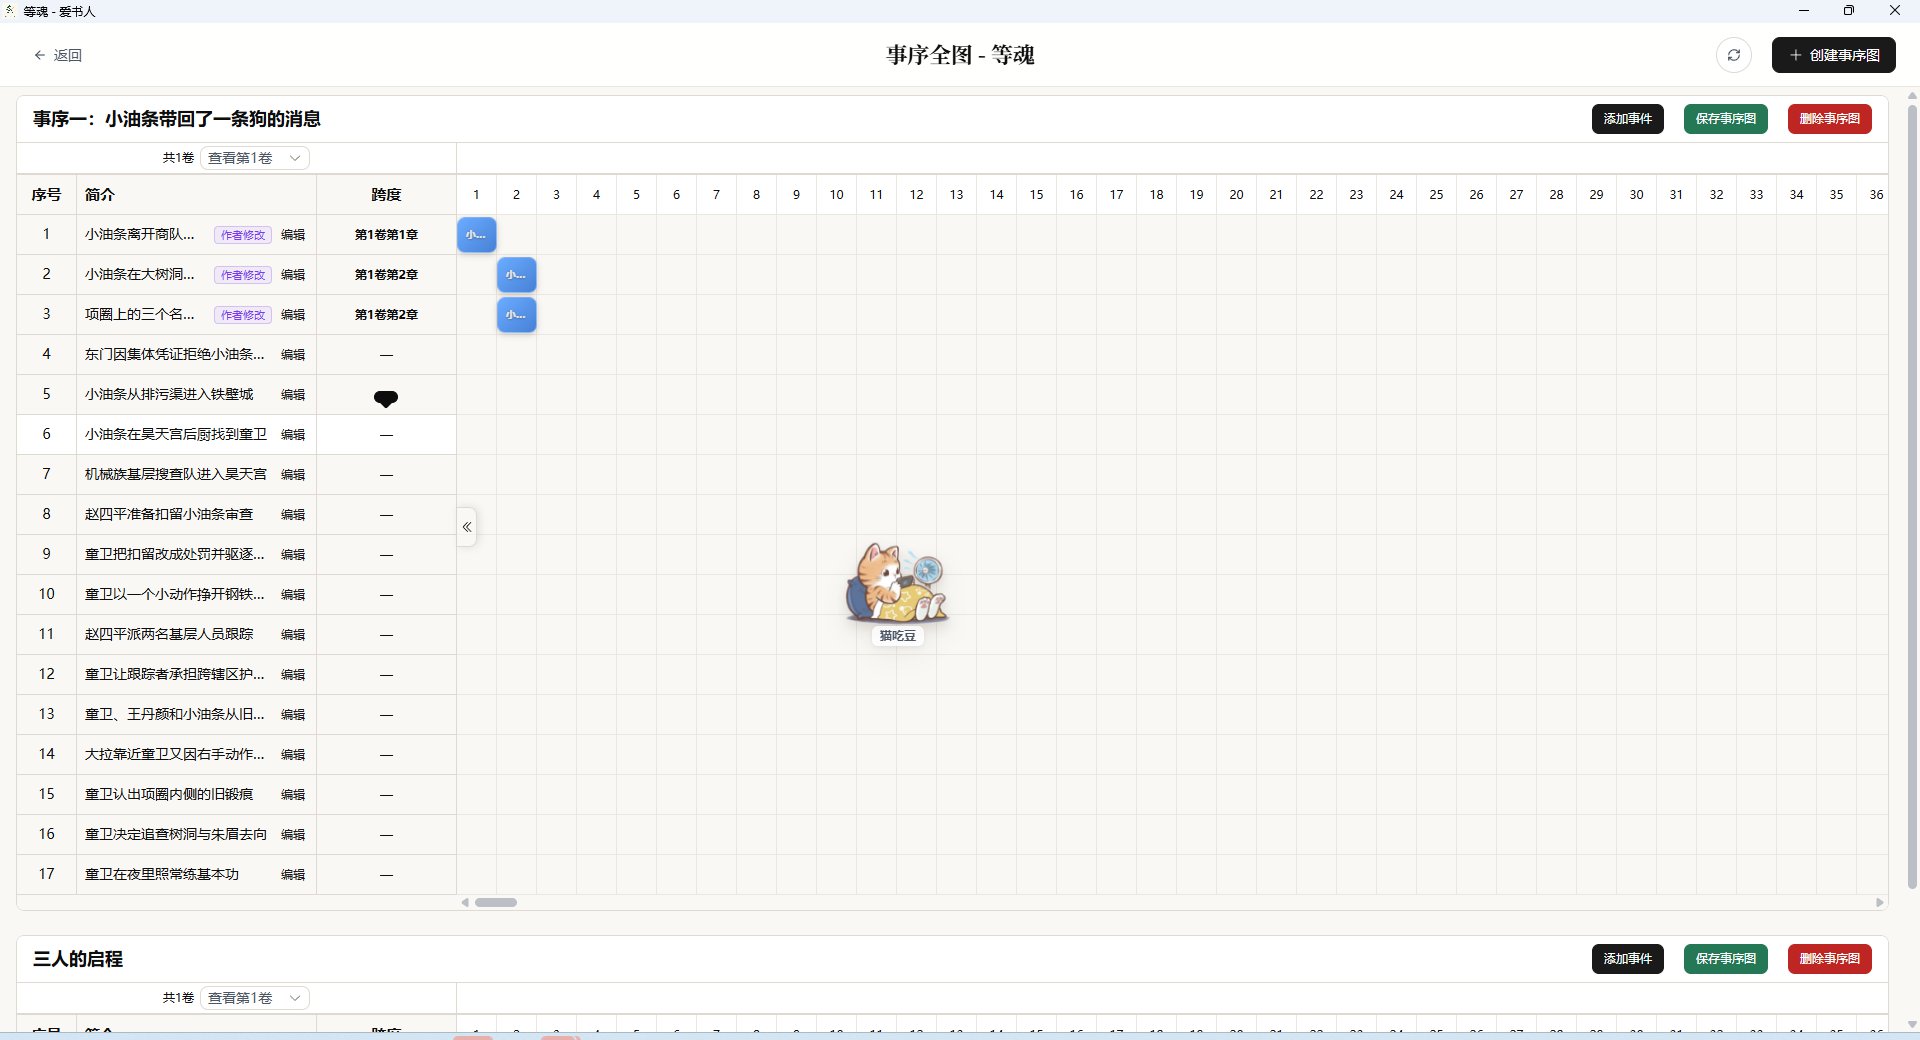The height and width of the screenshot is (1040, 1920).
Task: Delete 三人的启程 with 删除事序图
Action: click(x=1830, y=959)
